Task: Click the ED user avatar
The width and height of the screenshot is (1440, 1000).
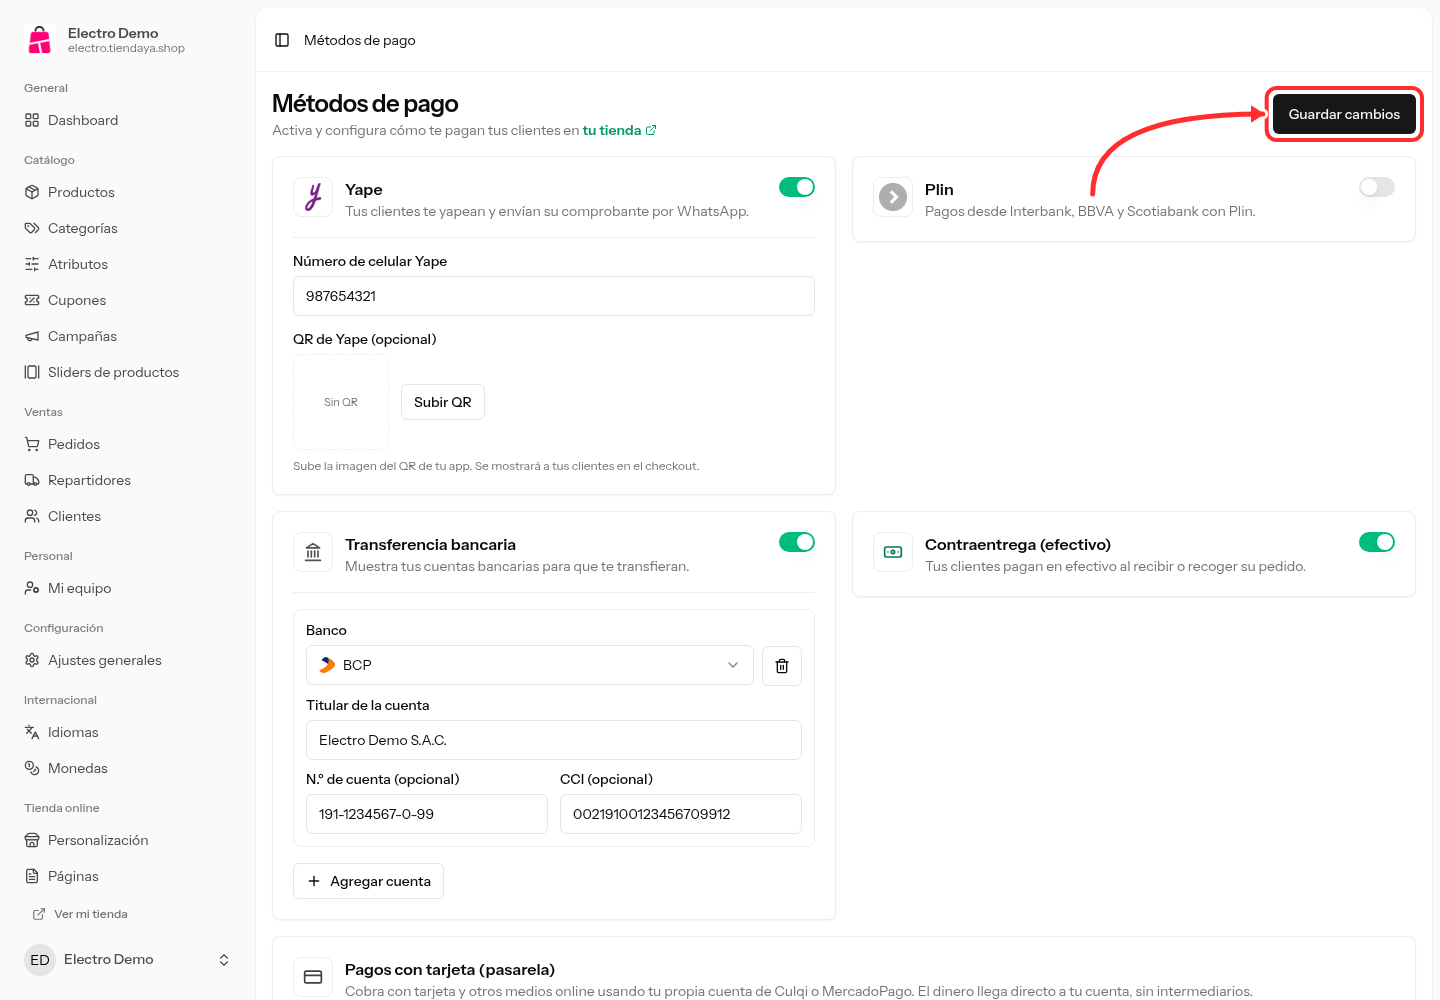Action: point(40,960)
